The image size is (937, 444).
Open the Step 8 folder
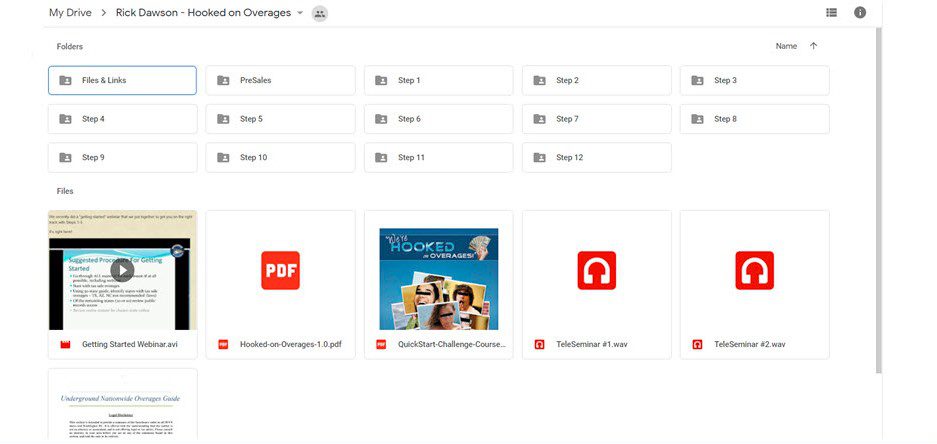point(755,119)
